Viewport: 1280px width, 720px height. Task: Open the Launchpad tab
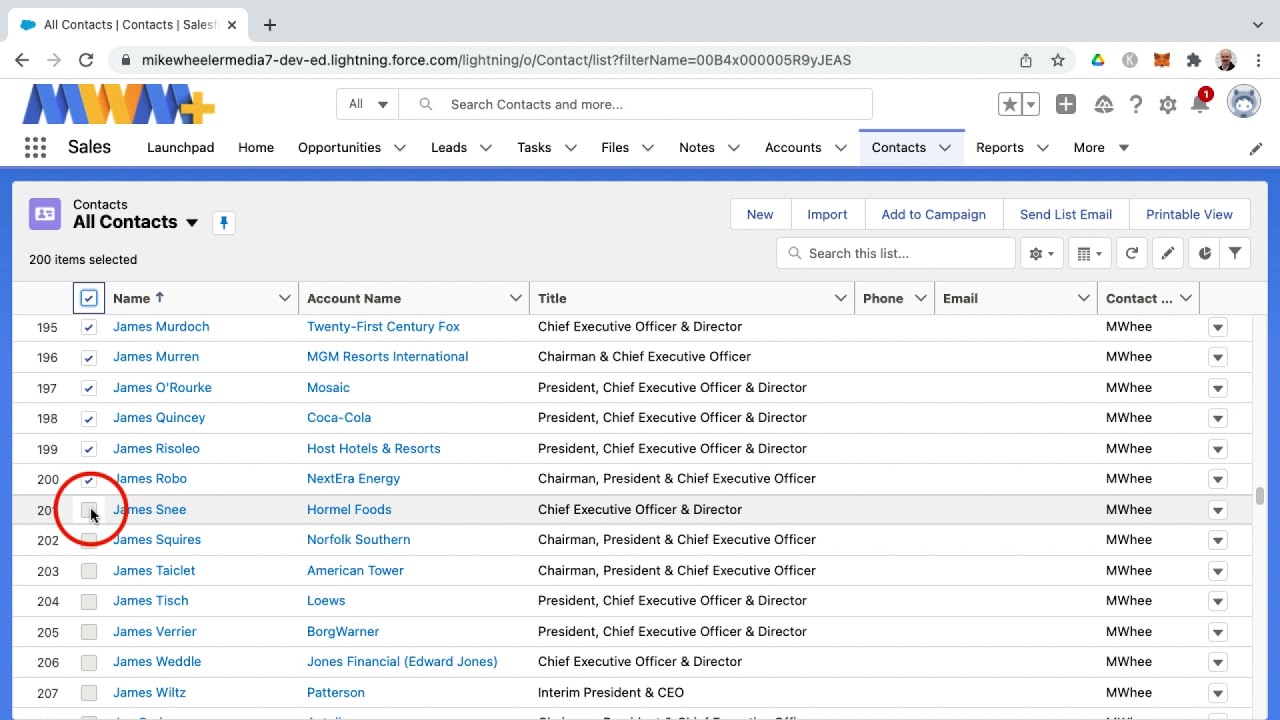pyautogui.click(x=181, y=148)
